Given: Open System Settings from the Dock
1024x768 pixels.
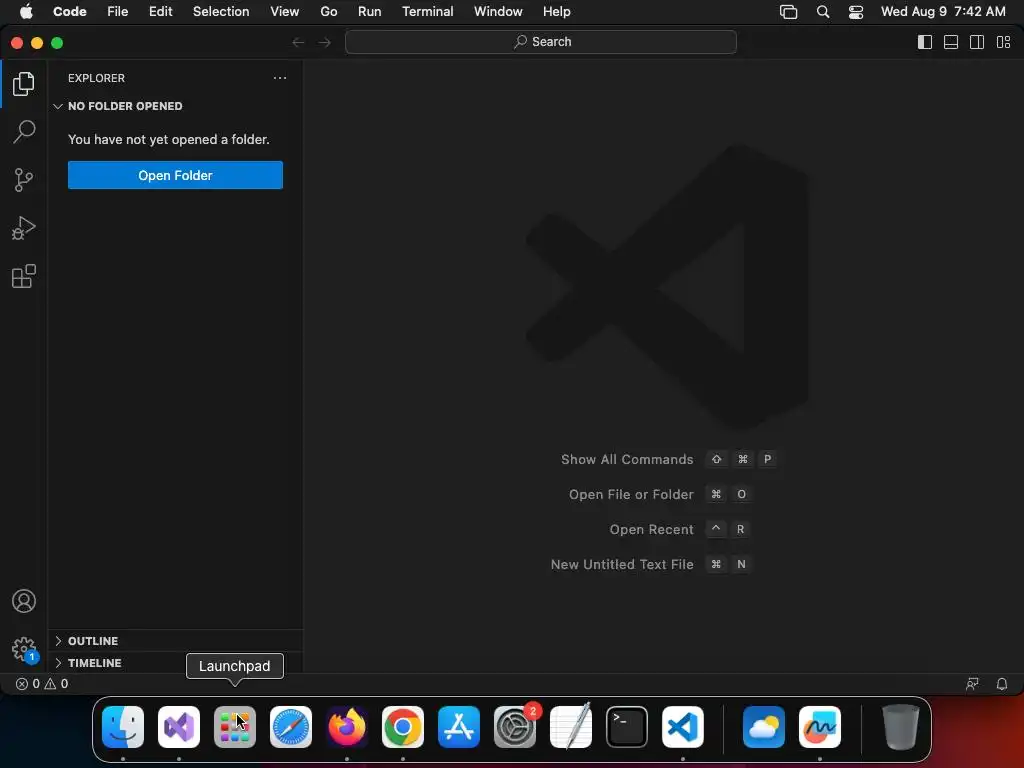Looking at the screenshot, I should [x=515, y=727].
